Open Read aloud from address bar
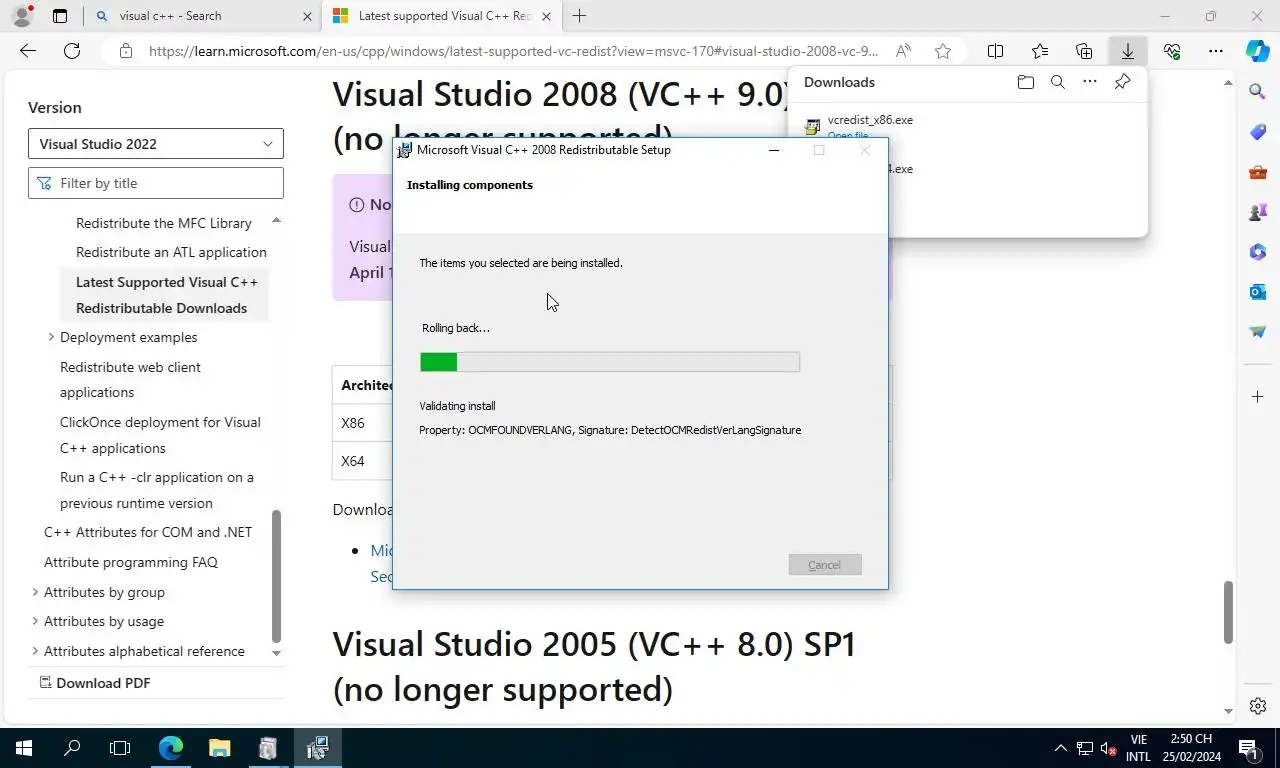The image size is (1280, 768). pos(903,51)
